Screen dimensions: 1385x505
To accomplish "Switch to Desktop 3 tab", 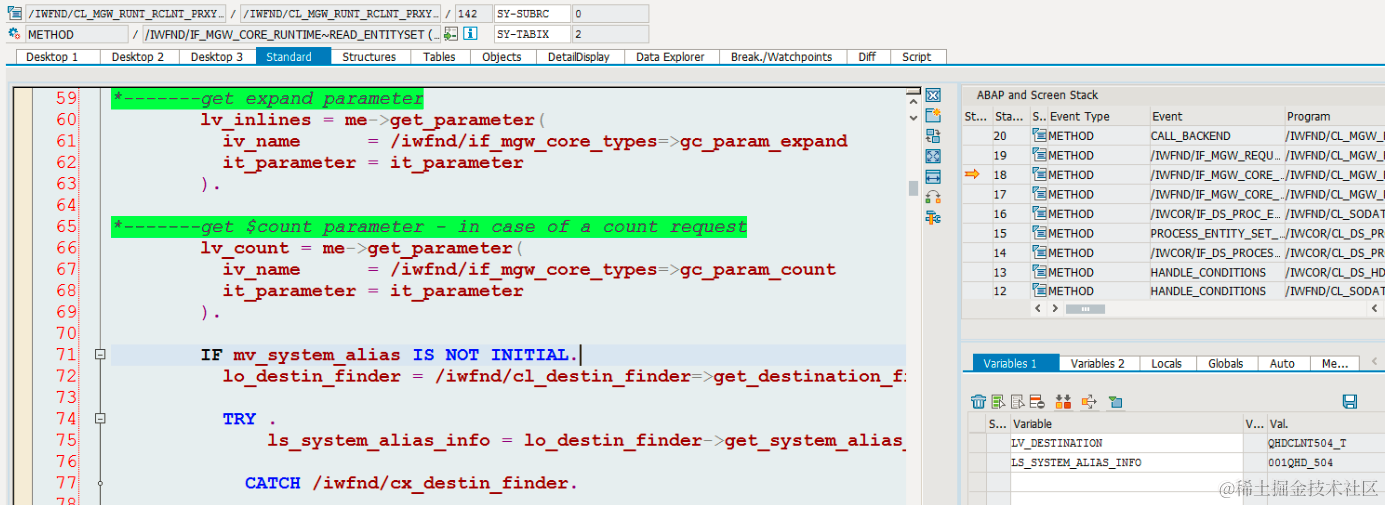I will (217, 57).
